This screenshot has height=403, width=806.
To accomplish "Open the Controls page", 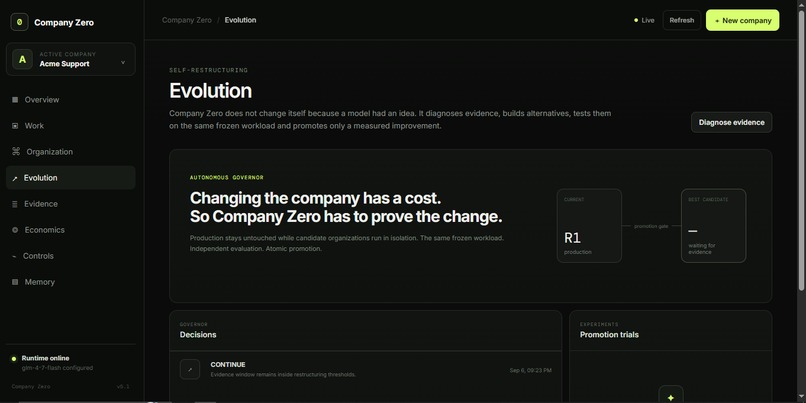I will [71, 256].
